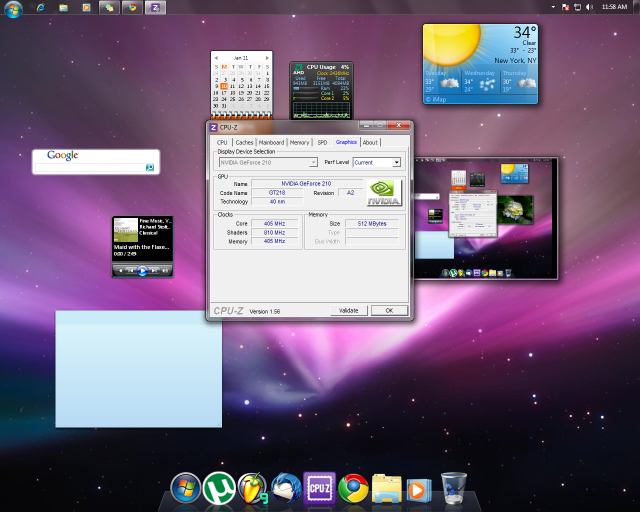The height and width of the screenshot is (512, 640).
Task: Open the sidebar gadgets taskbar button
Action: point(109,7)
